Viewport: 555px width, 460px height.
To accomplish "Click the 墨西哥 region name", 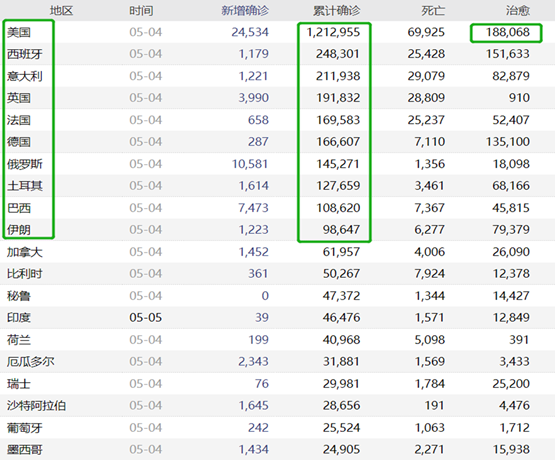I will click(x=24, y=449).
